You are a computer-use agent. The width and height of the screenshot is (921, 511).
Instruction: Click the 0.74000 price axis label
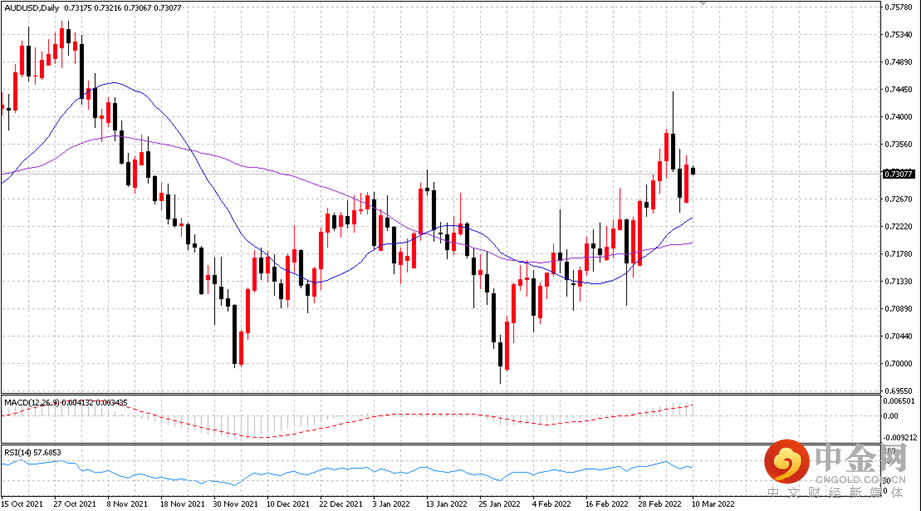(899, 117)
